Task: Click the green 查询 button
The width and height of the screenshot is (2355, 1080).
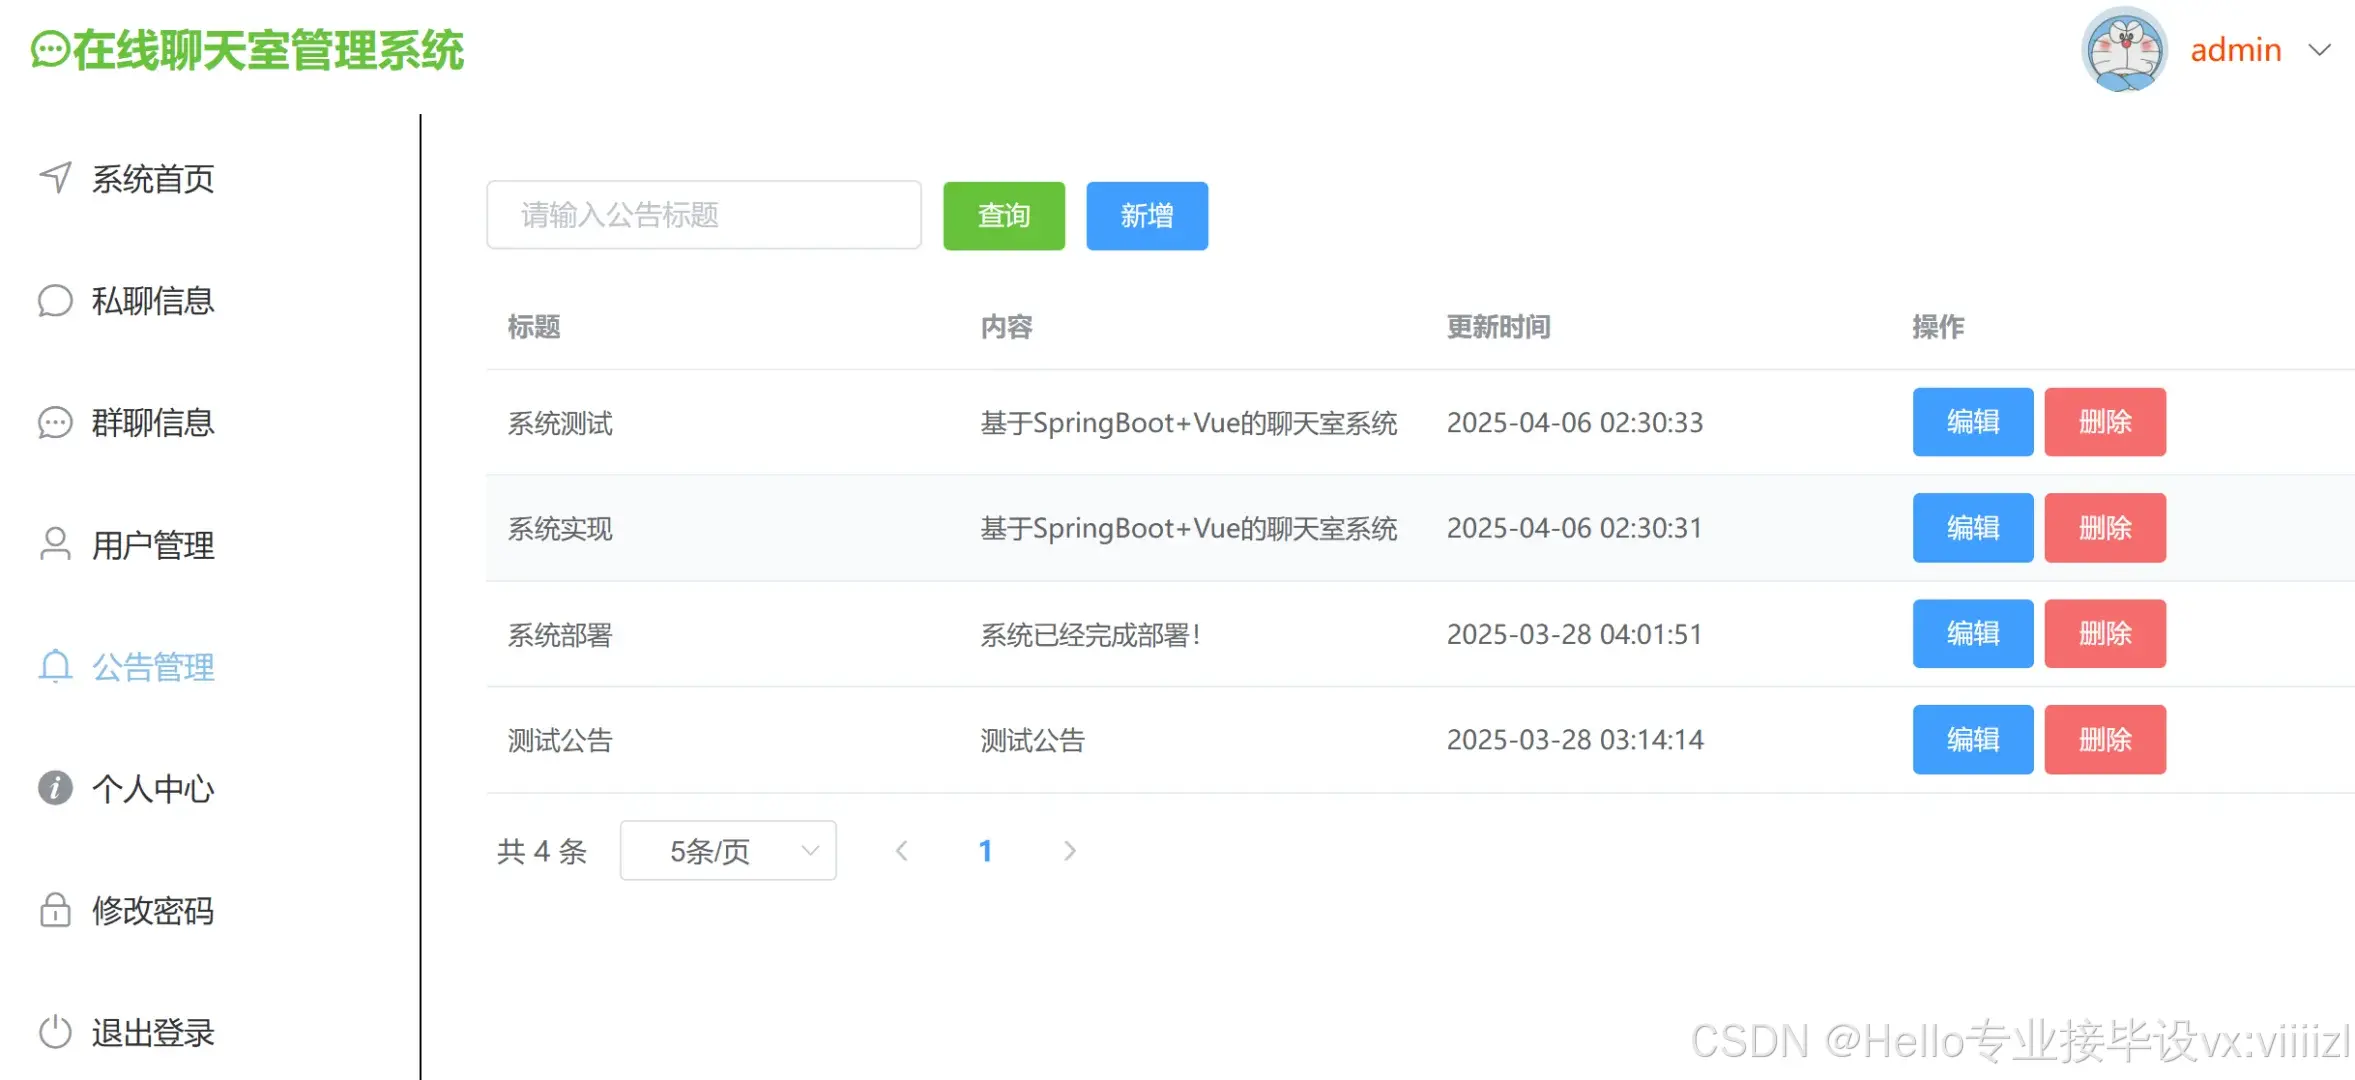Action: click(1003, 216)
